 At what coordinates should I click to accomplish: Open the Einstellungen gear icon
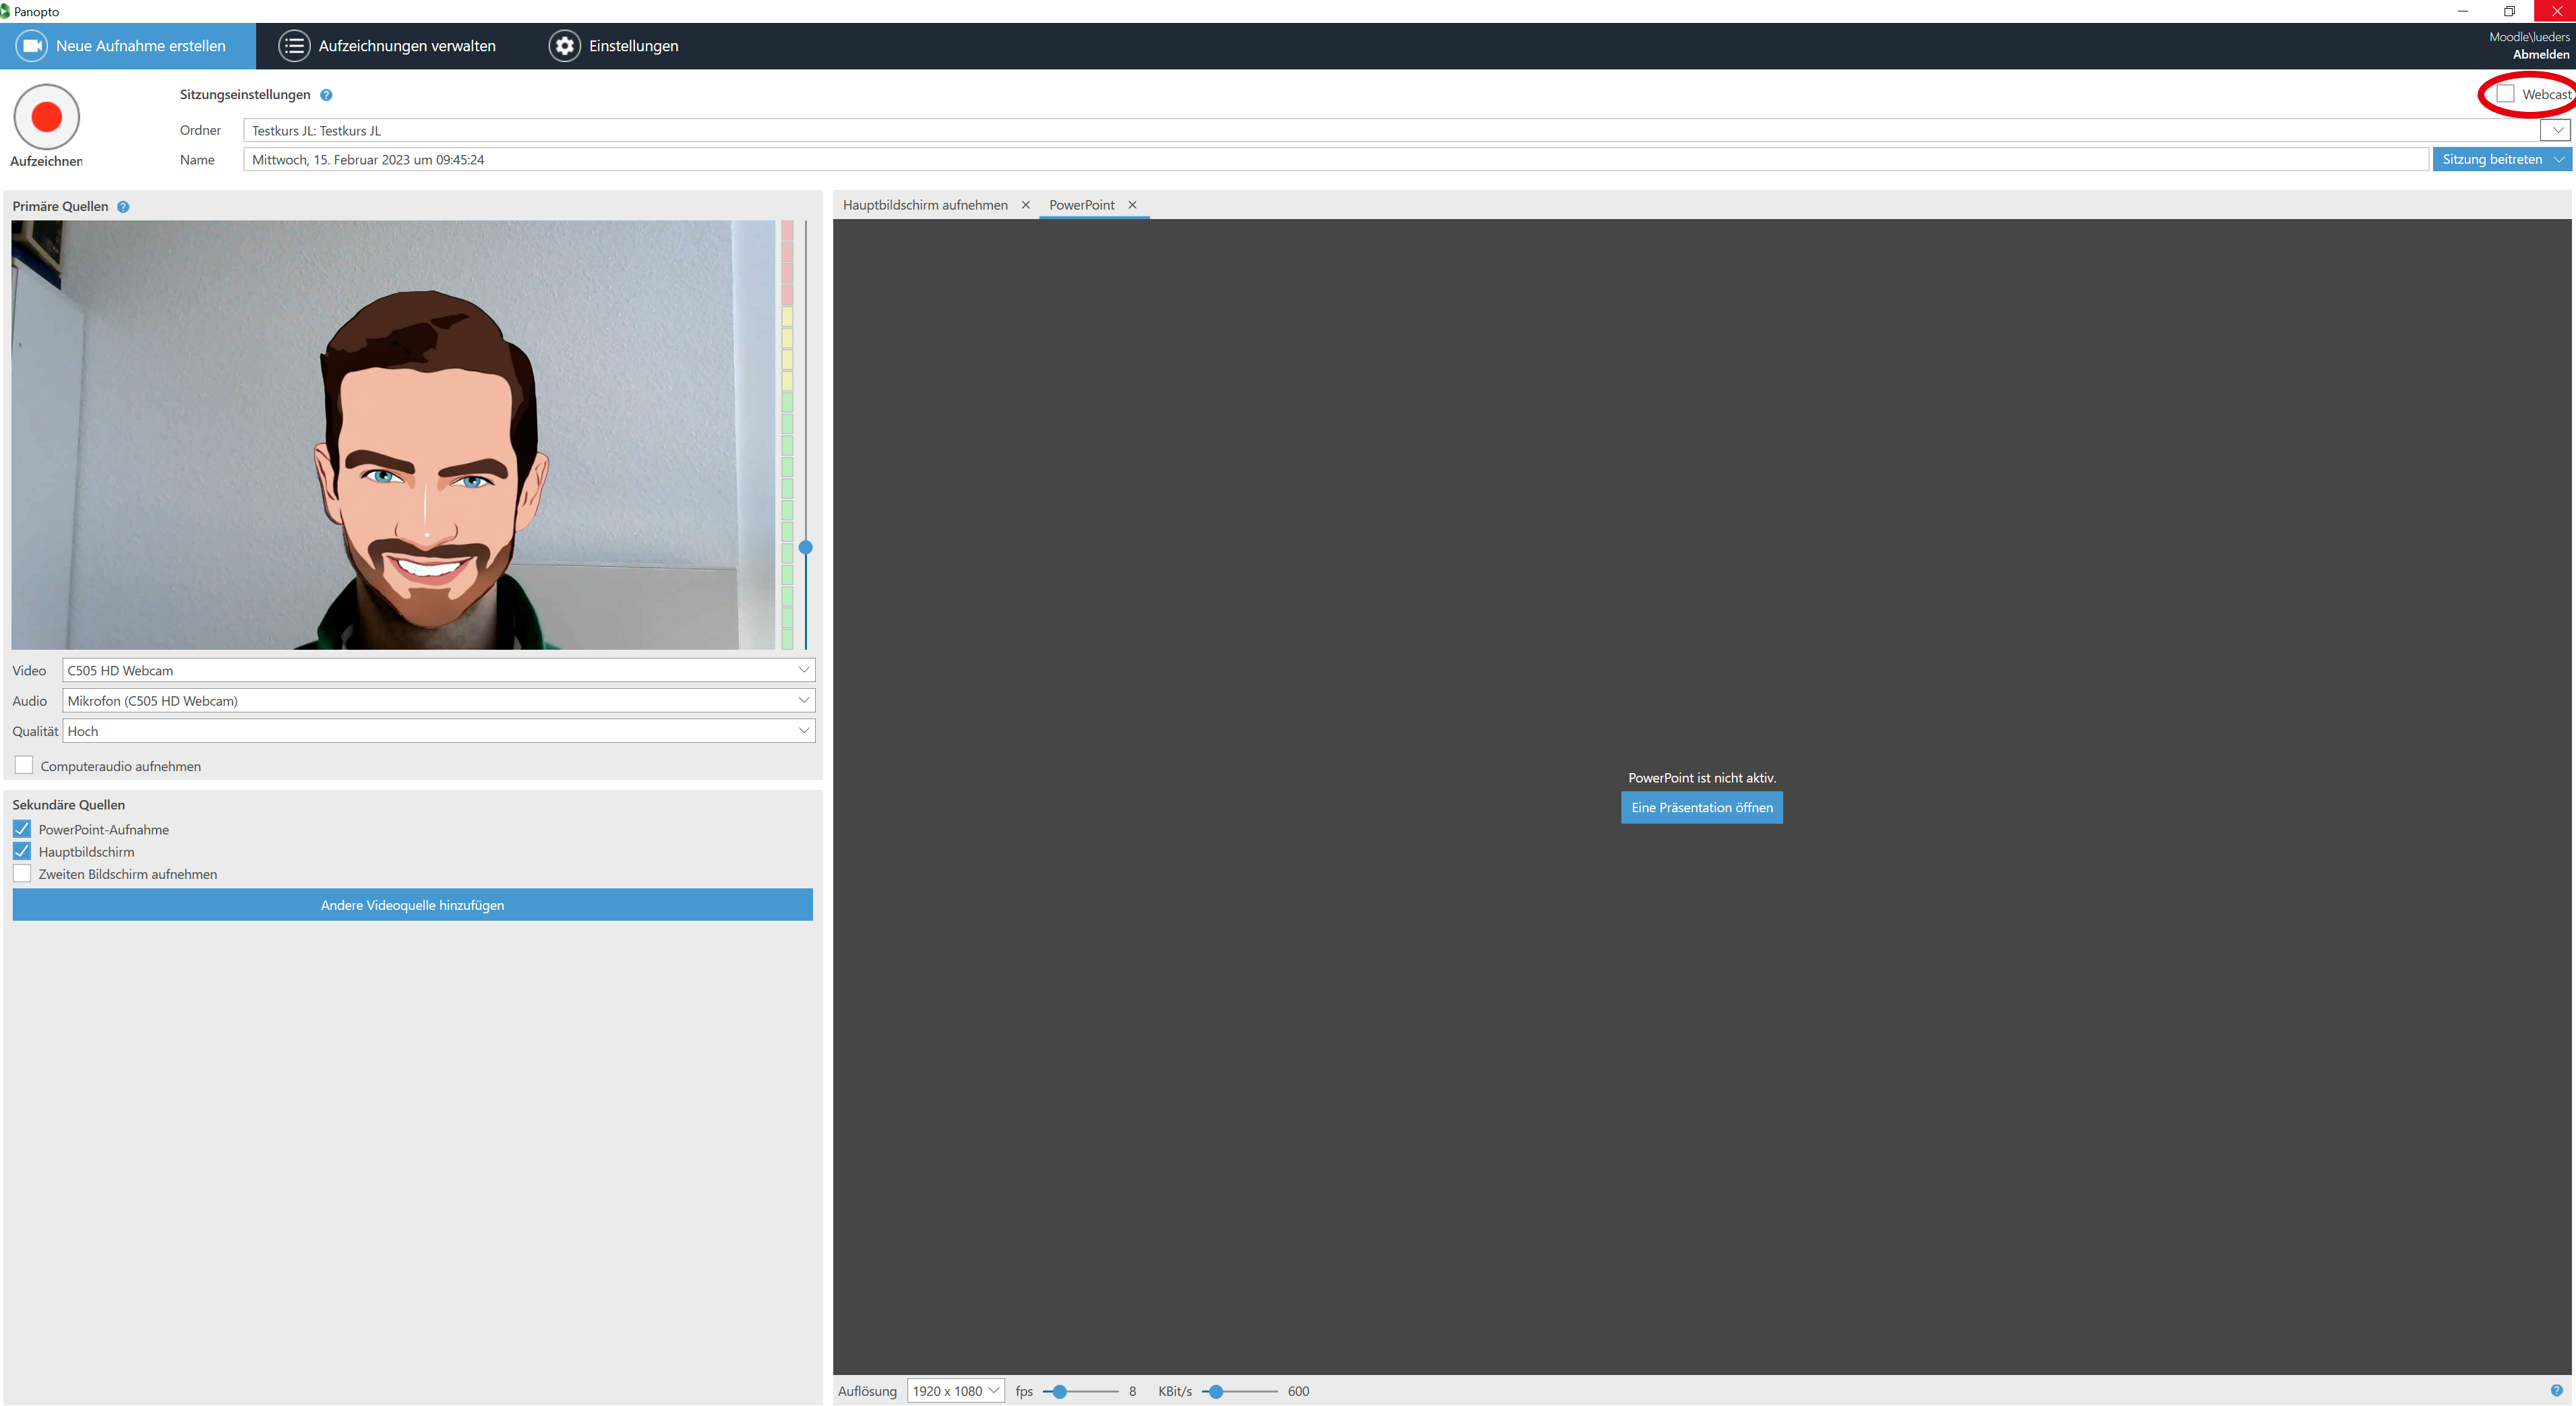point(564,46)
